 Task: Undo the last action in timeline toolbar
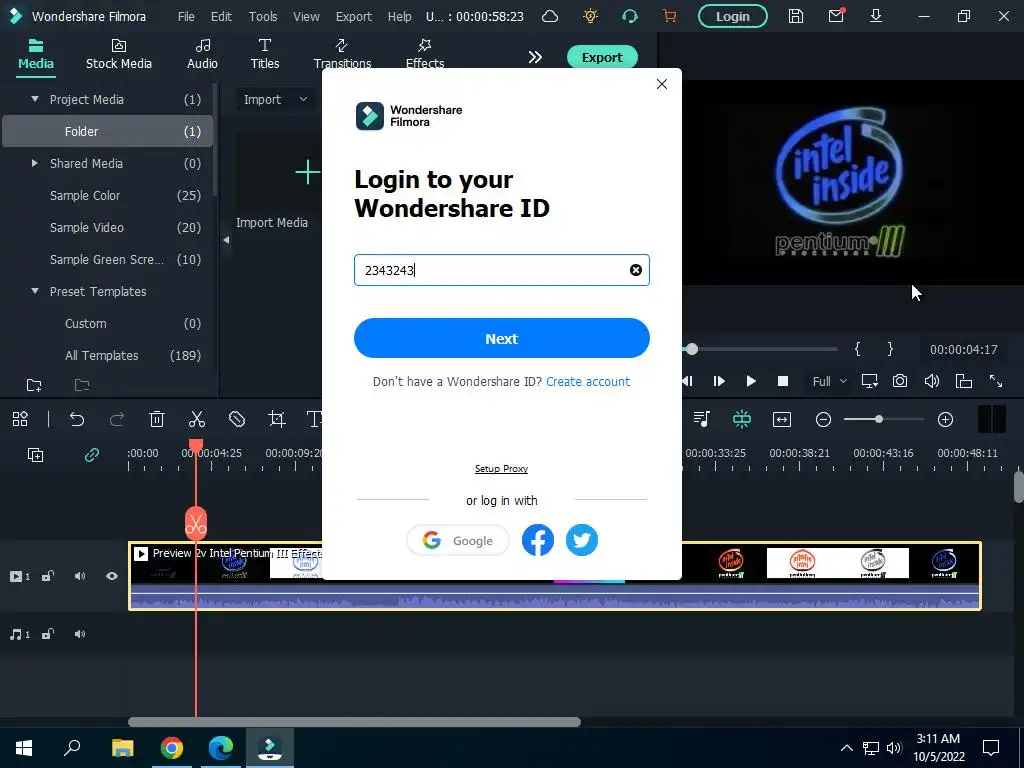[x=77, y=419]
